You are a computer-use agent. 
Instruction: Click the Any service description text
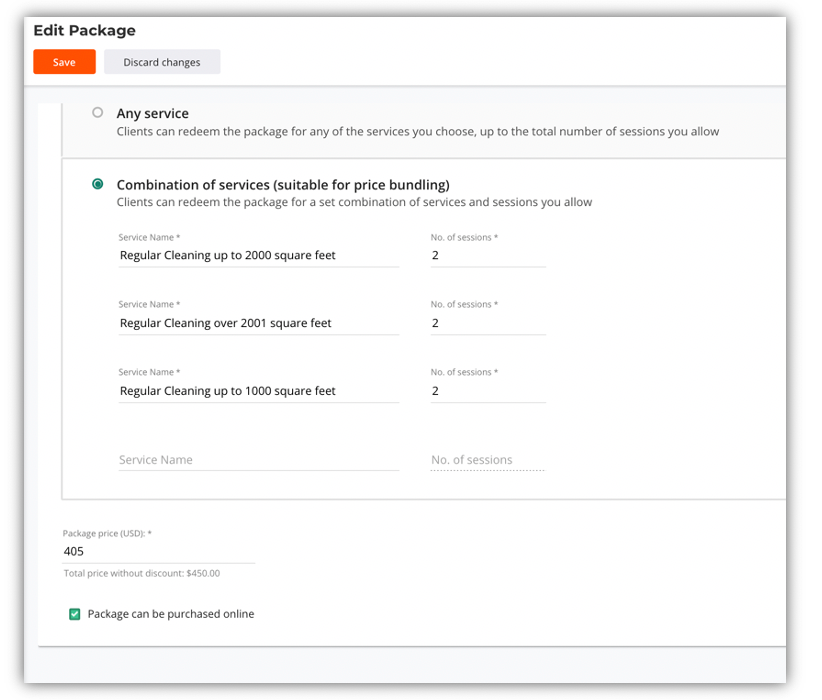tap(417, 132)
